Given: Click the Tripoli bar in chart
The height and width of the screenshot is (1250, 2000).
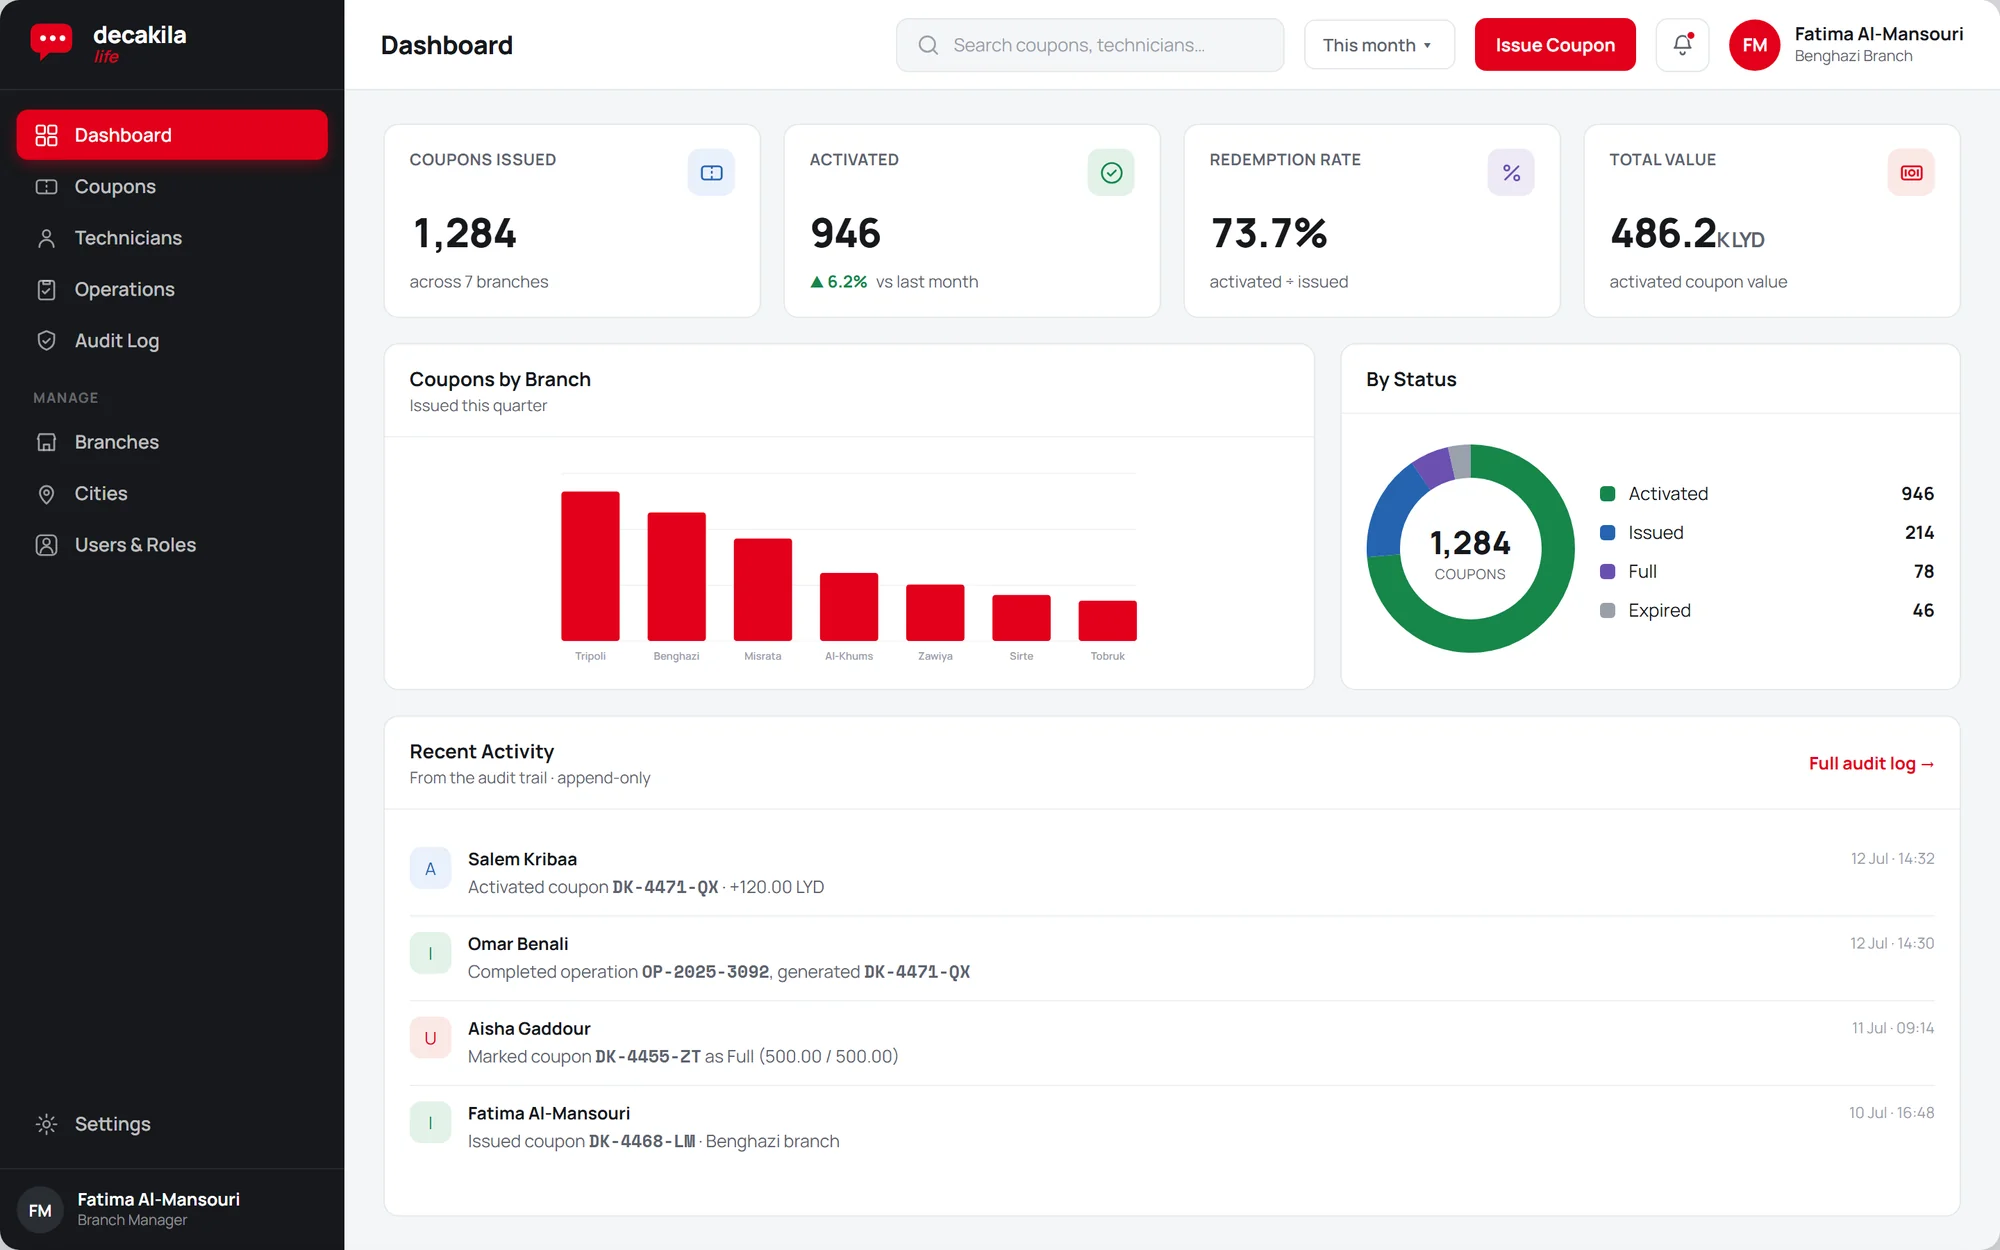Looking at the screenshot, I should (x=590, y=566).
